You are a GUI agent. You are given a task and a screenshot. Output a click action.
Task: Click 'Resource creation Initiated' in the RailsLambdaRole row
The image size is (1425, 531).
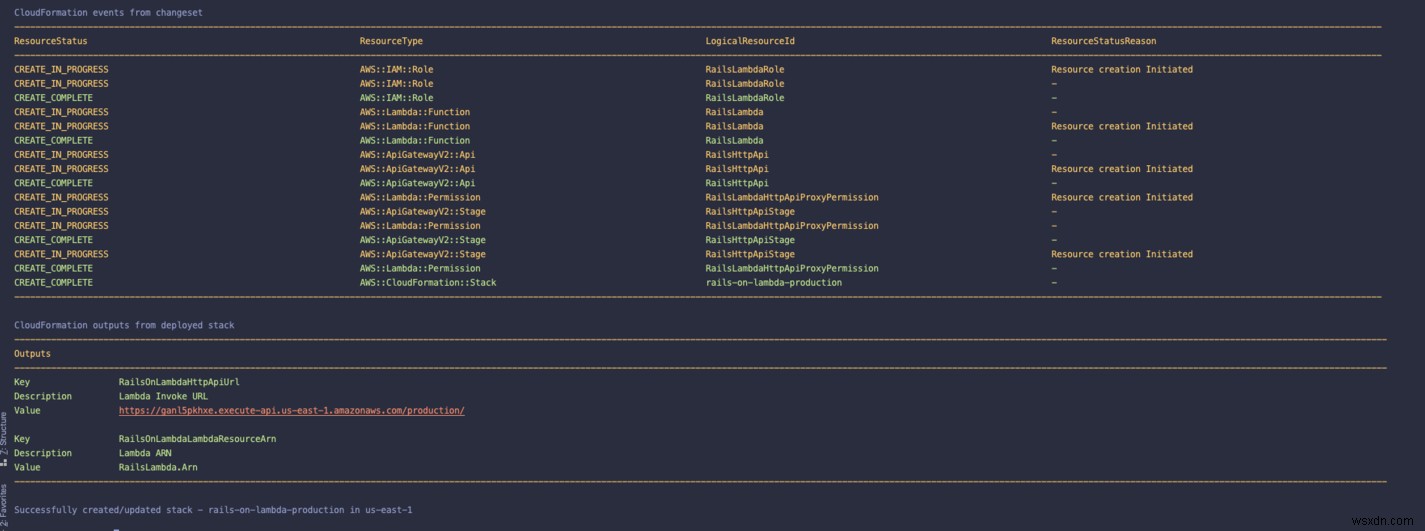pos(1122,69)
